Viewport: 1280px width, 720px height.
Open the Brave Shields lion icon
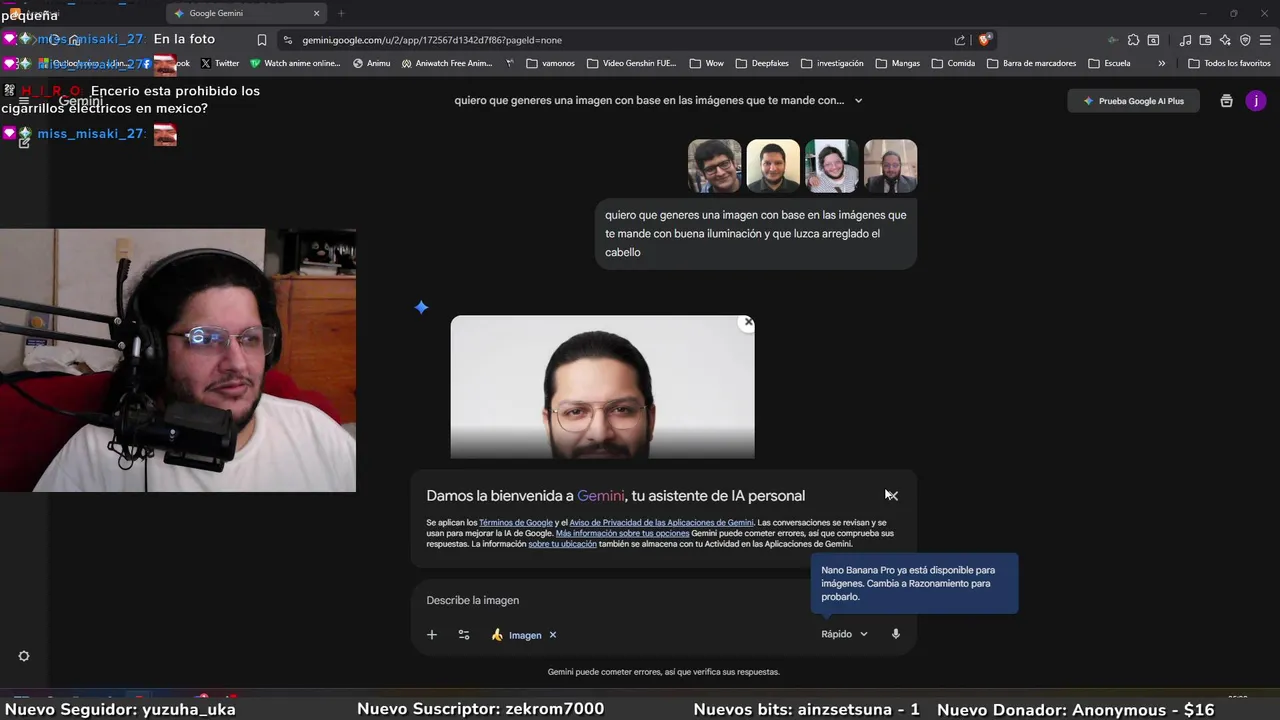(985, 40)
